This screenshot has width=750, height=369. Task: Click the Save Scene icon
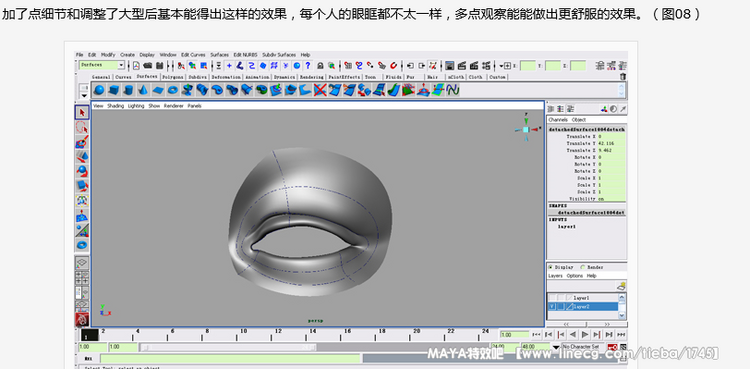pyautogui.click(x=159, y=66)
